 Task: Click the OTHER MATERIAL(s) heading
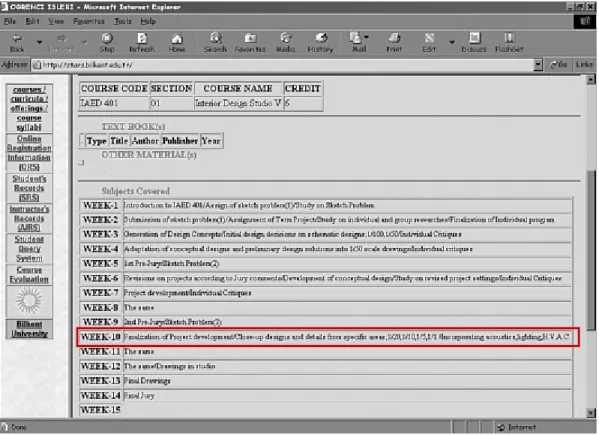point(149,155)
